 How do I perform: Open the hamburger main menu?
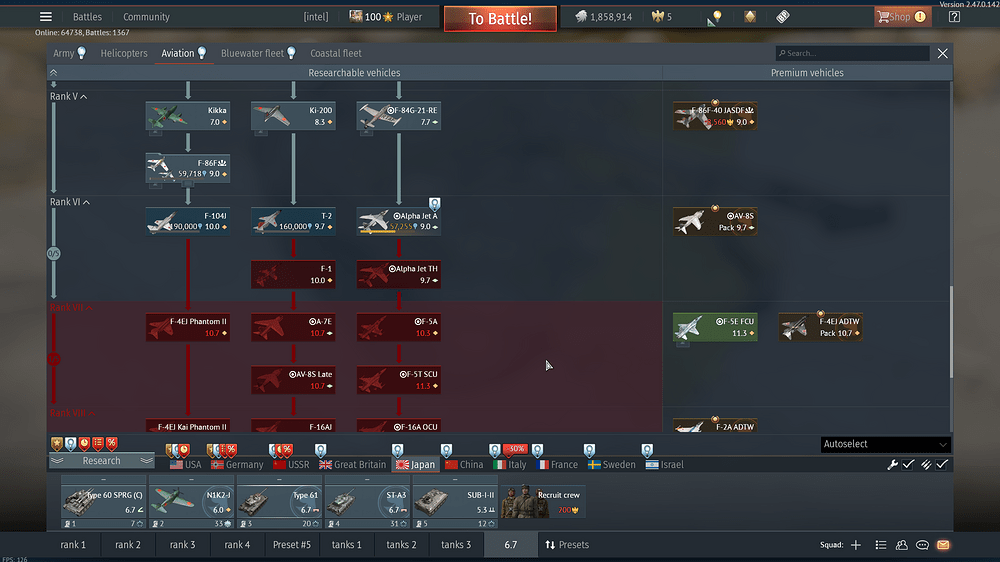[45, 17]
